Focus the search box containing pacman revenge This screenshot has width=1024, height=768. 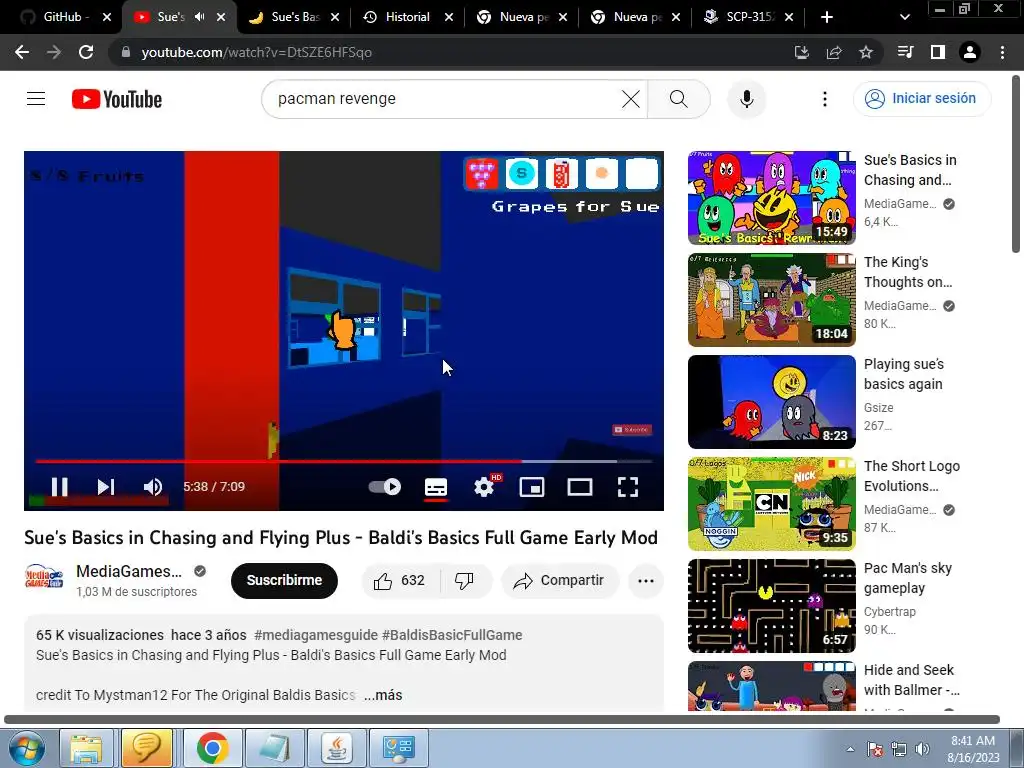tap(444, 99)
